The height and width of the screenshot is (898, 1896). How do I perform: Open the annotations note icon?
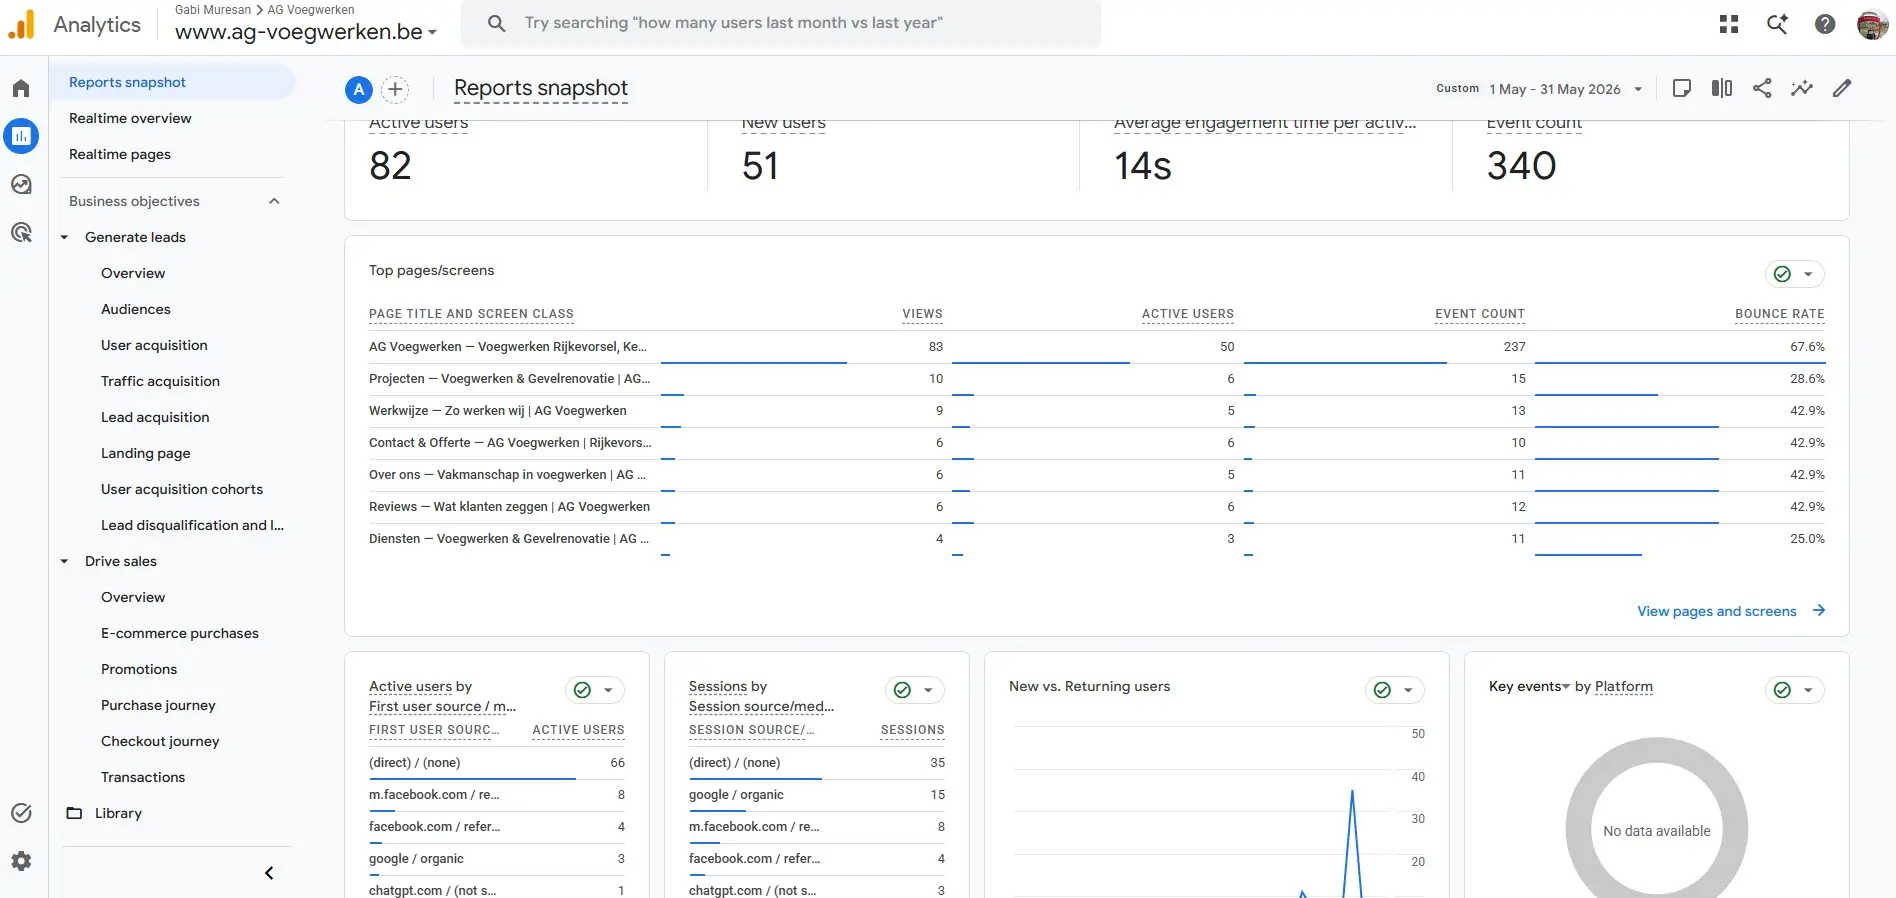pos(1682,88)
